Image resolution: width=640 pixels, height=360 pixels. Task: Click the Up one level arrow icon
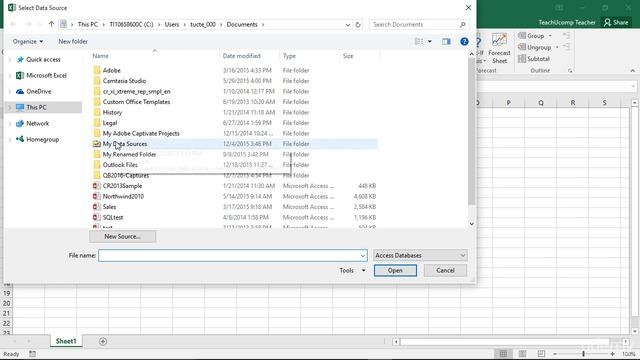click(51, 24)
